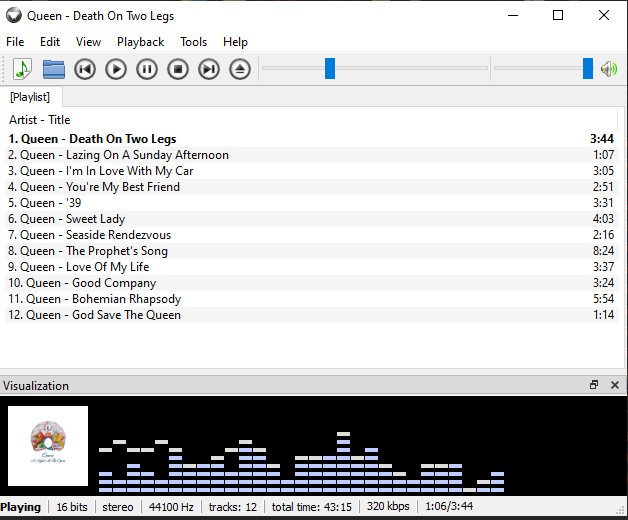Select the Bohemian Rhapsody track
This screenshot has height=520, width=628.
point(311,299)
